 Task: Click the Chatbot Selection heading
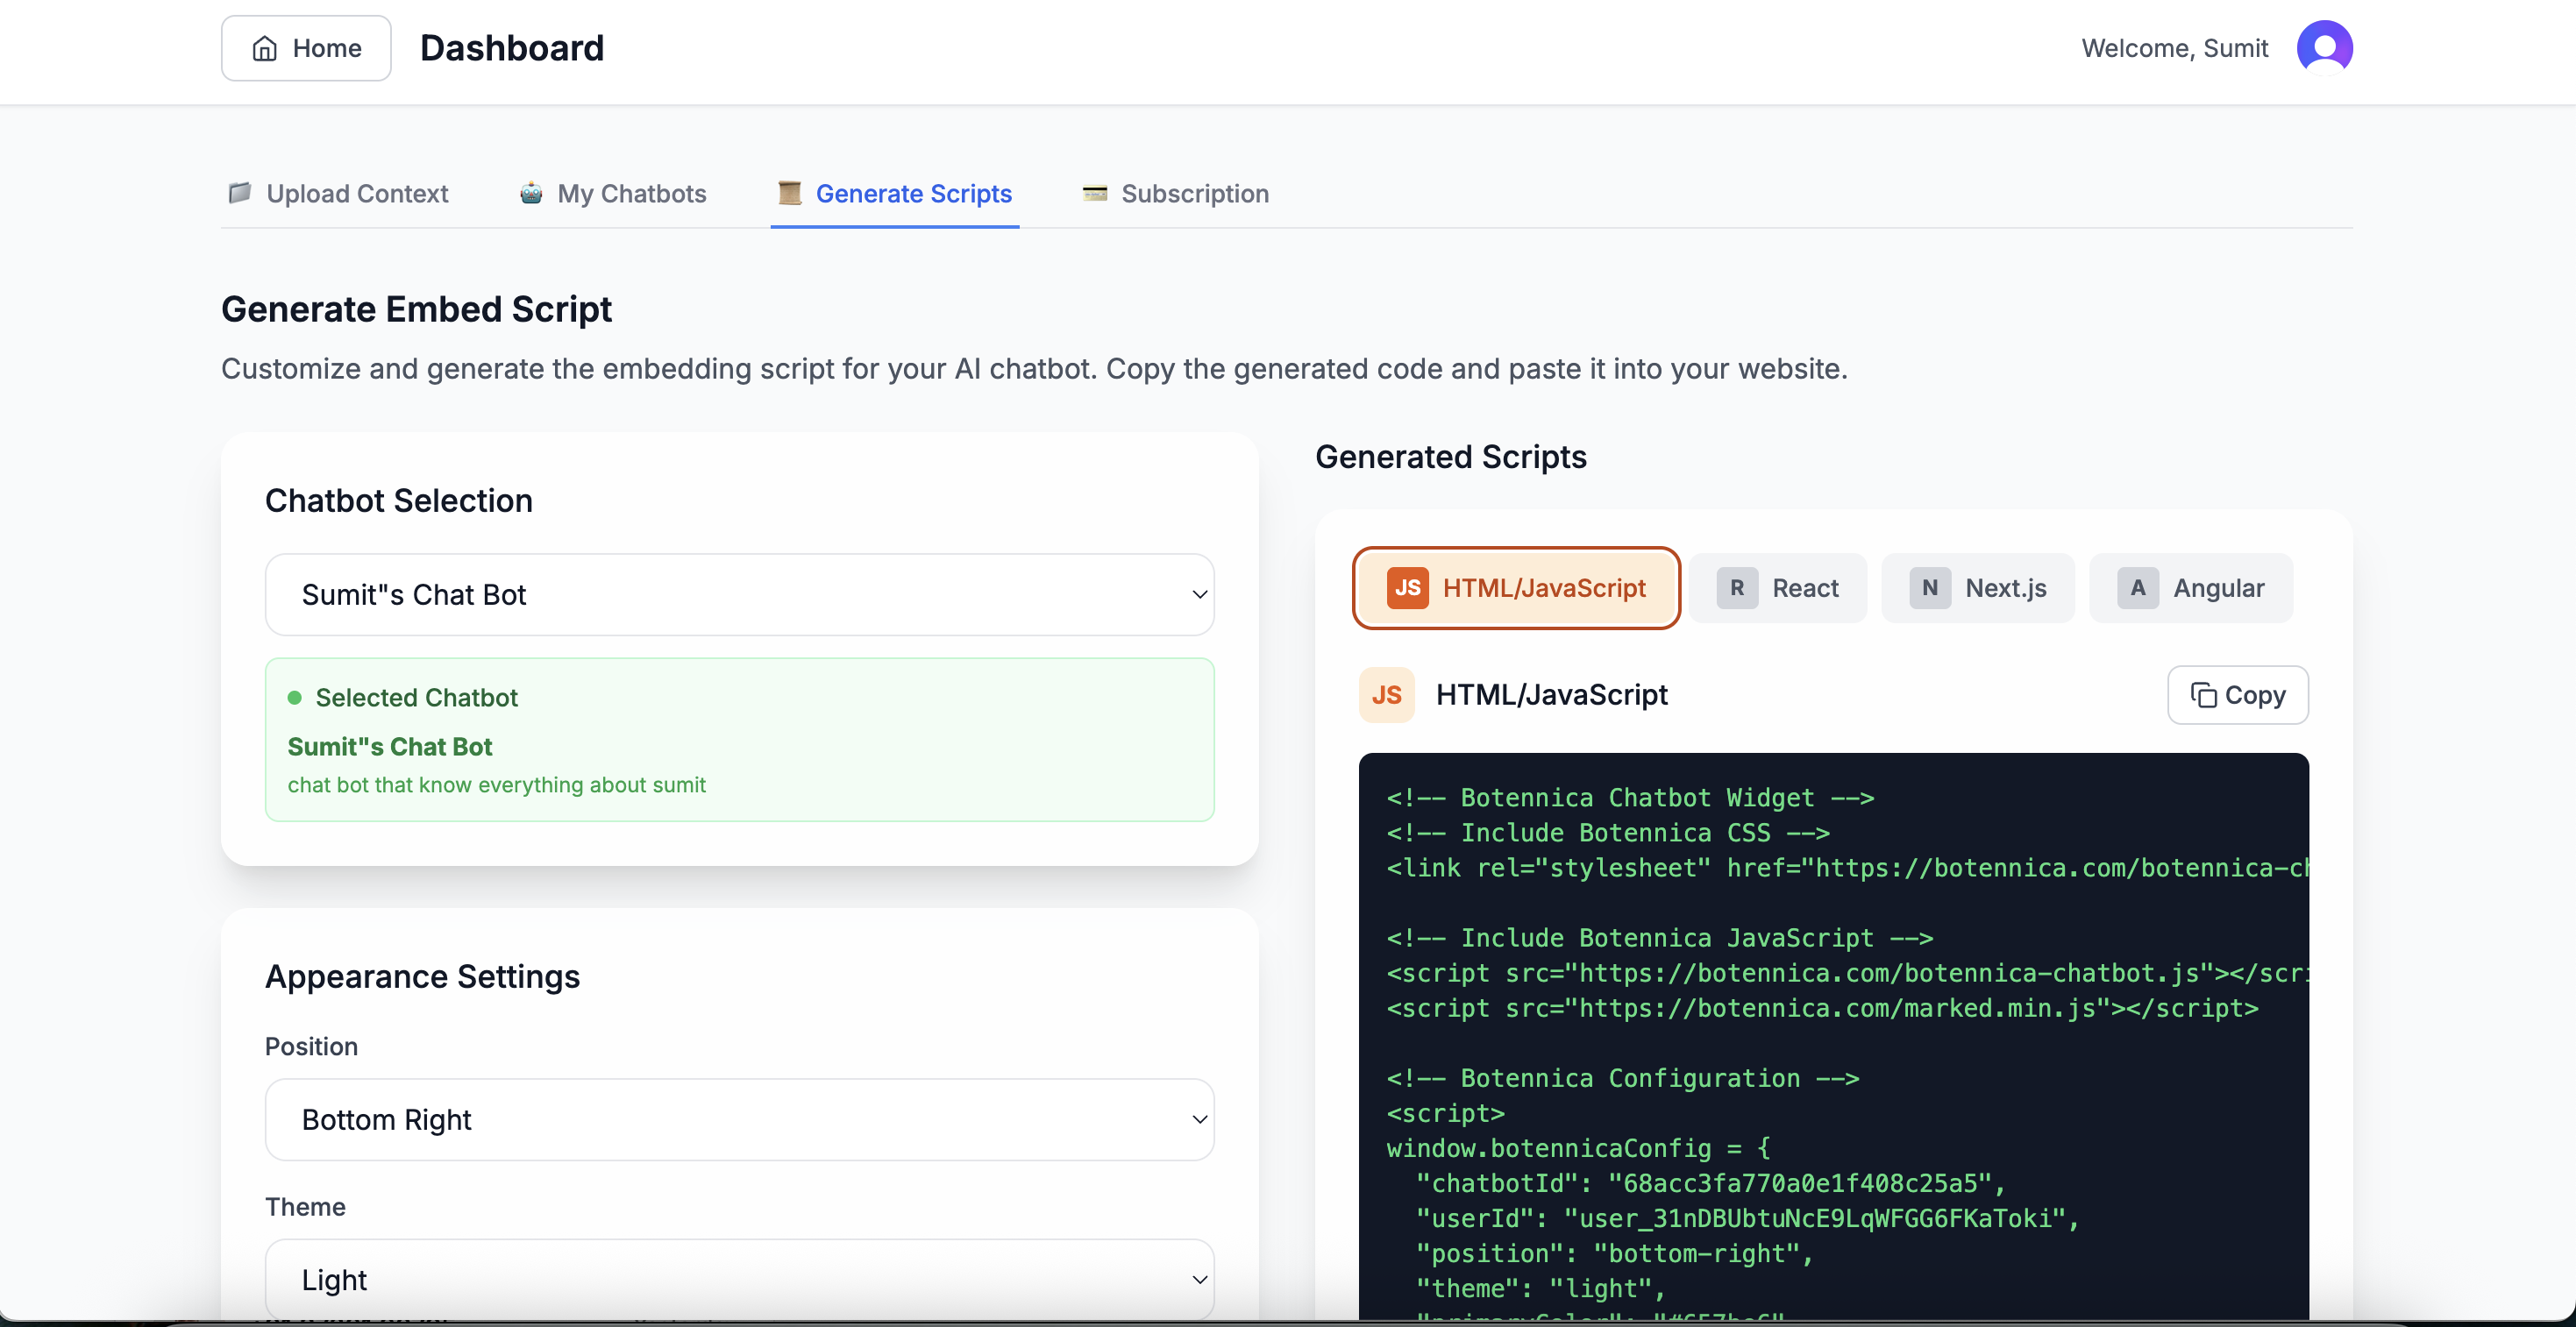[x=399, y=500]
